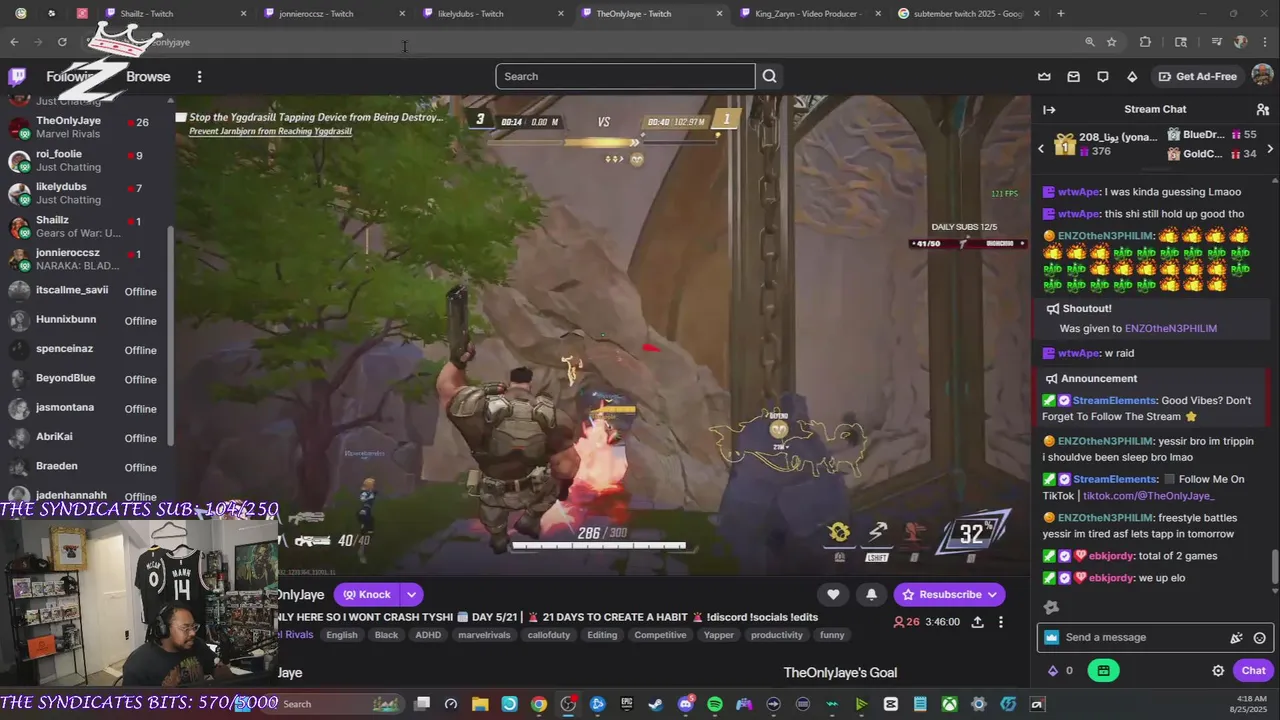Screen dimensions: 1280x720
Task: Open Knock button dropdown arrow
Action: pos(411,594)
